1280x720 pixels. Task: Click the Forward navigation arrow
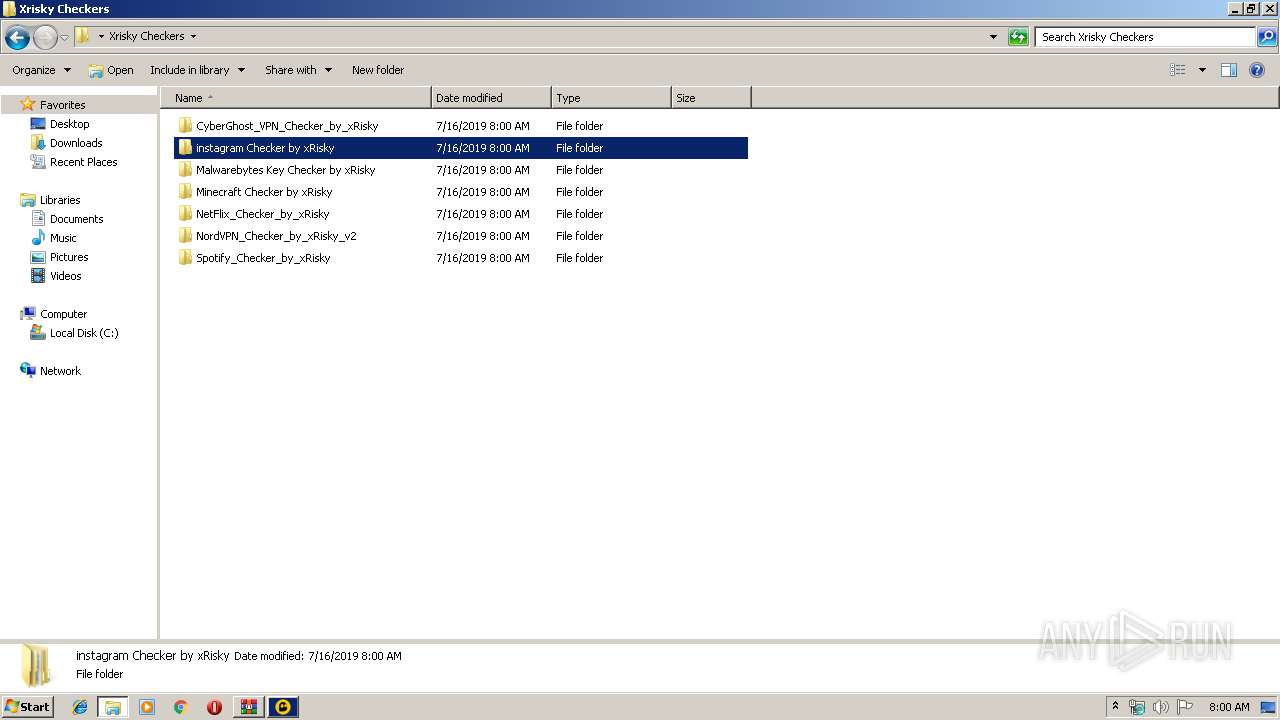(45, 38)
